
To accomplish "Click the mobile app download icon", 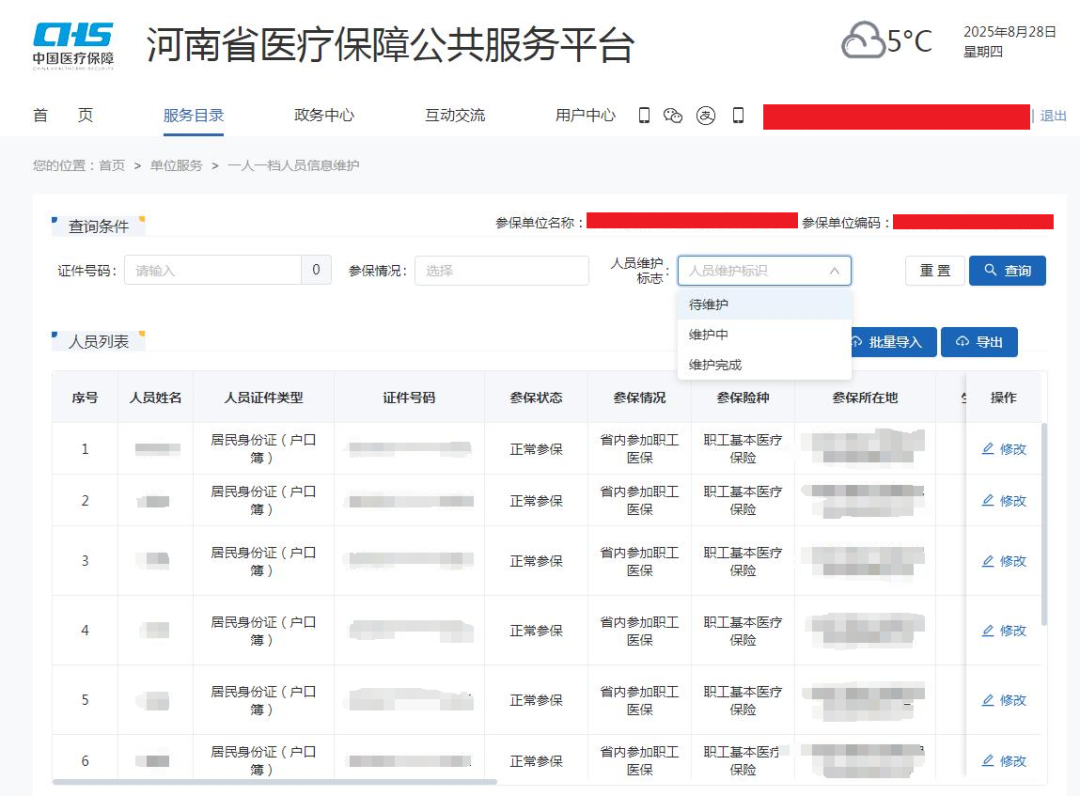I will point(644,116).
